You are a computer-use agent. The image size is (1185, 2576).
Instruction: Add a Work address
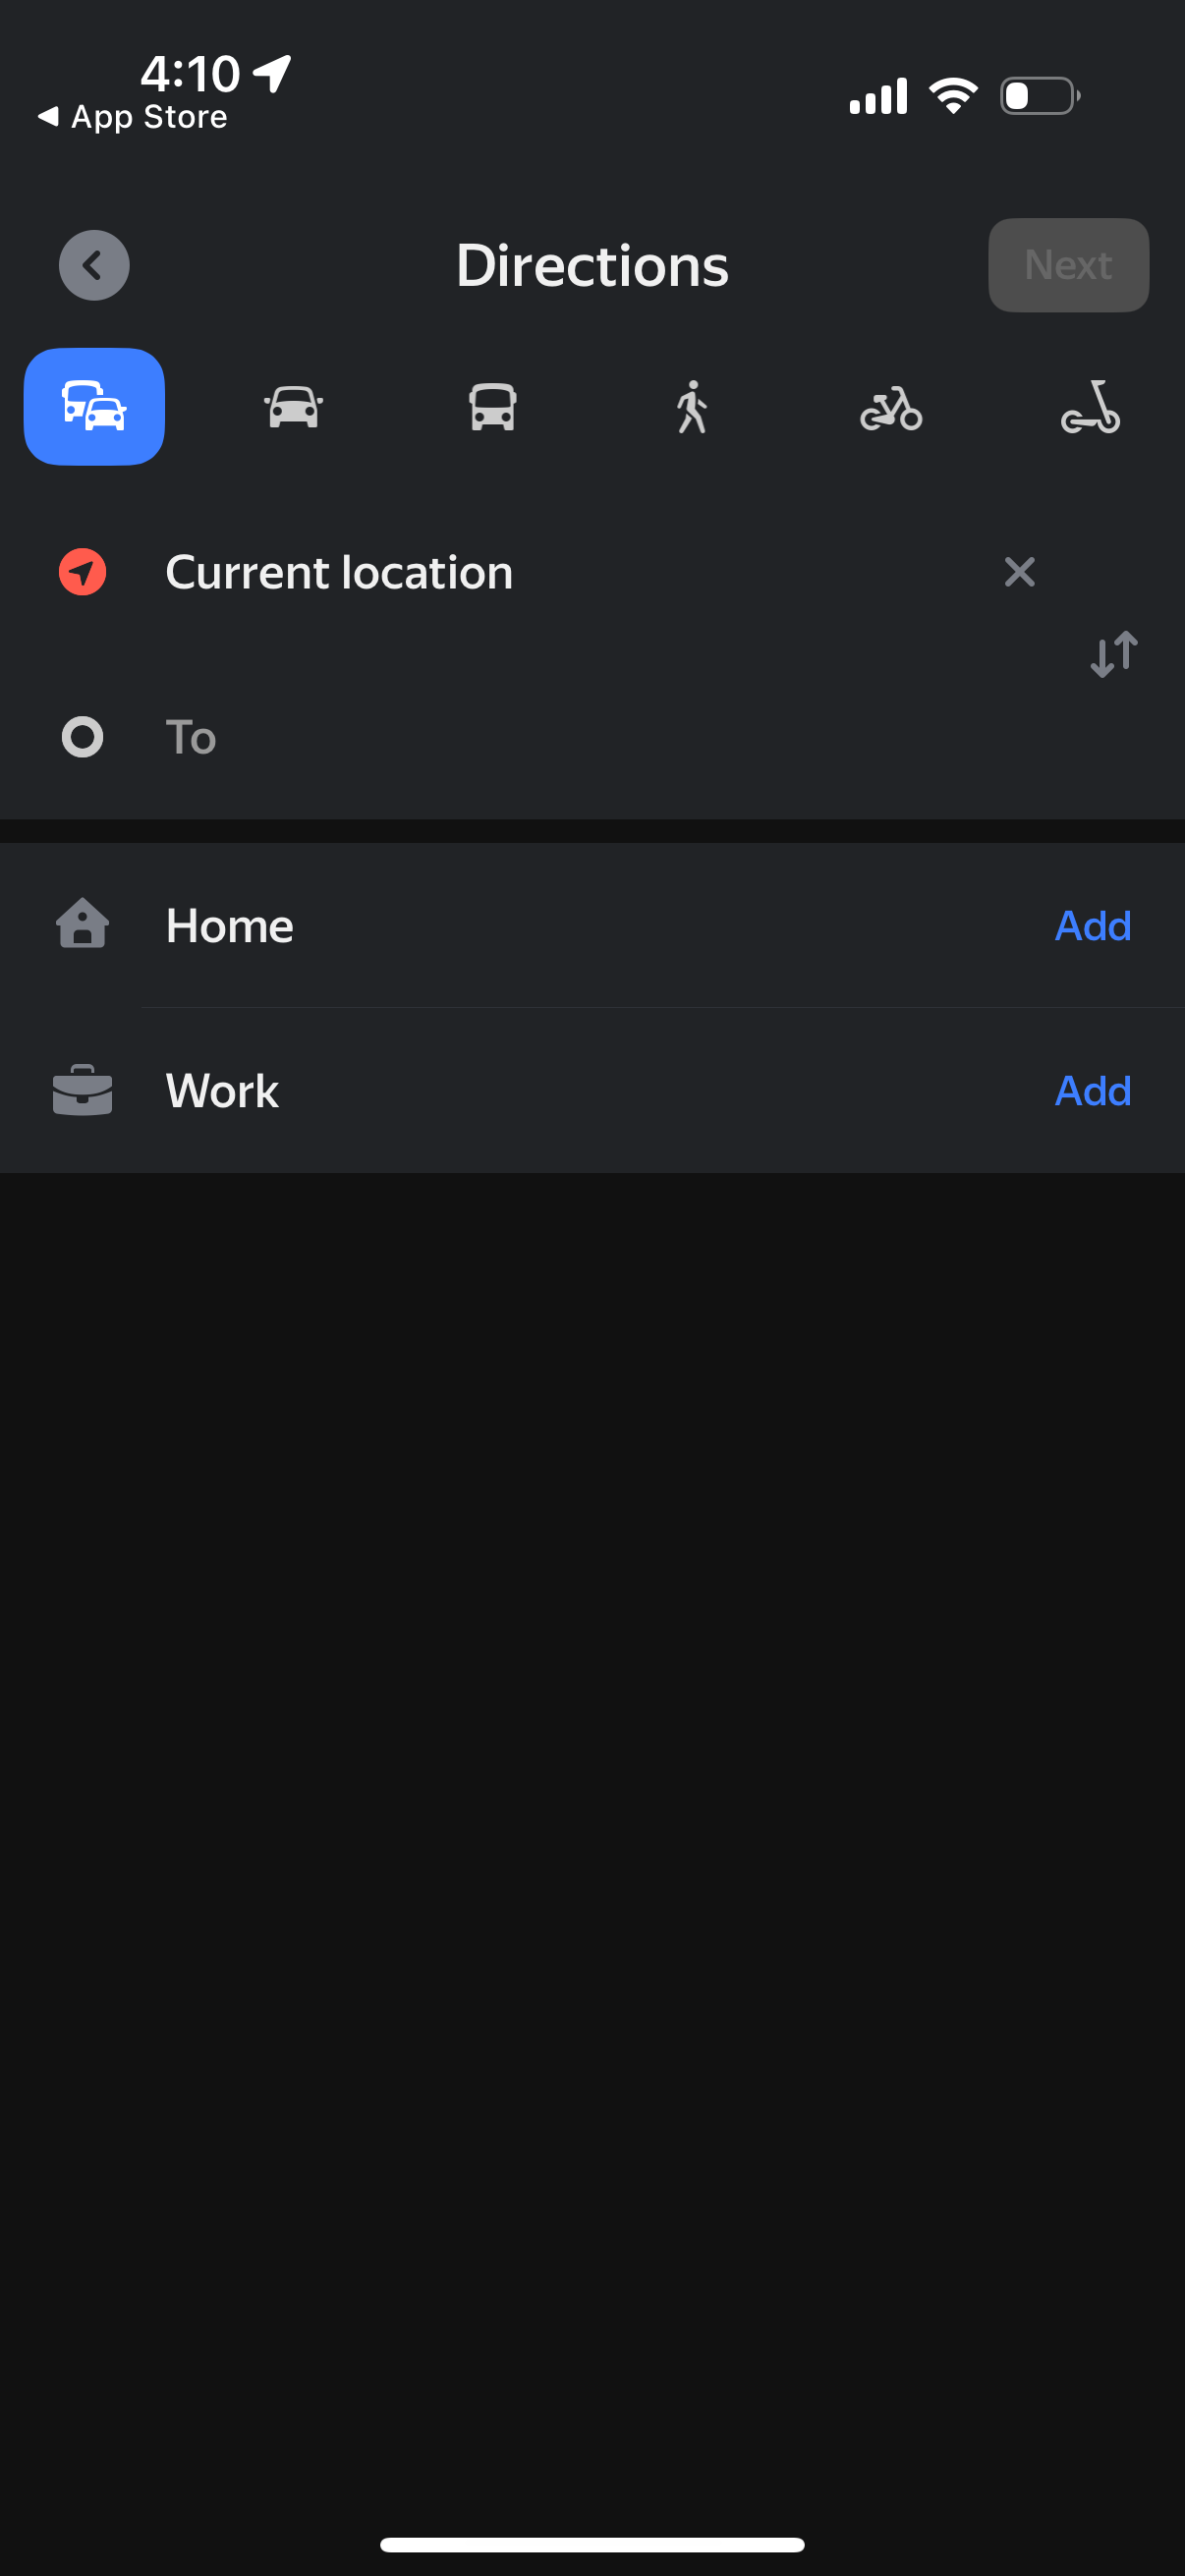click(1092, 1090)
